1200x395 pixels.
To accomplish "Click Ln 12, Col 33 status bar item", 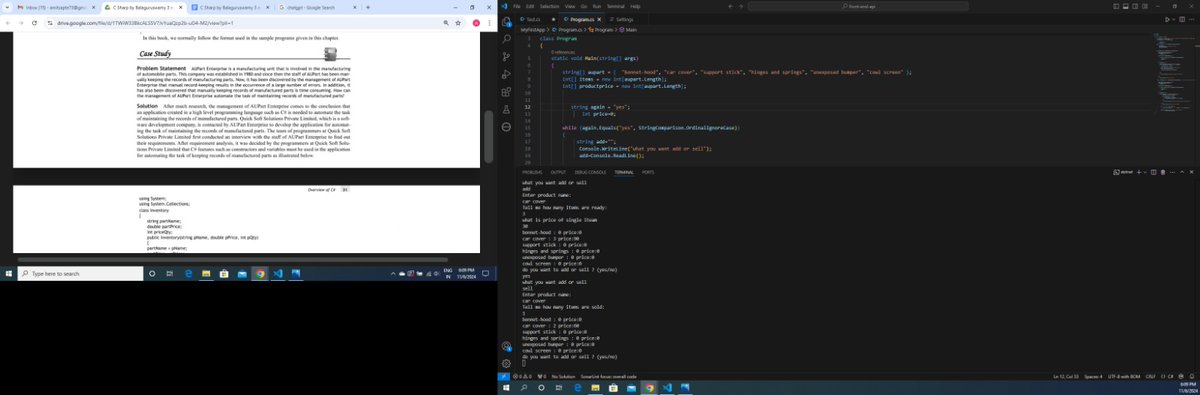I will click(1067, 376).
